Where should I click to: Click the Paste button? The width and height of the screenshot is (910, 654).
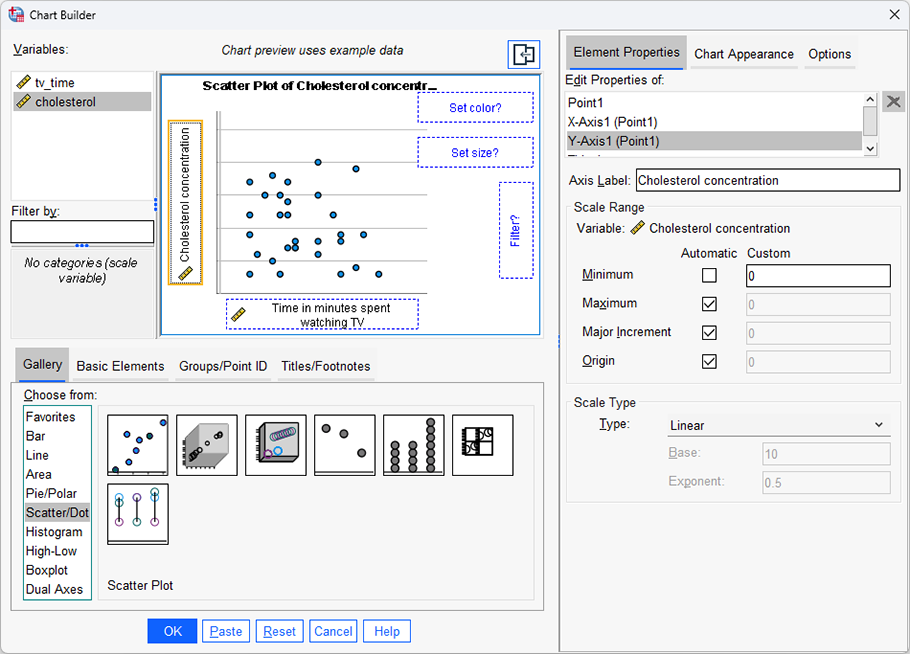click(226, 631)
